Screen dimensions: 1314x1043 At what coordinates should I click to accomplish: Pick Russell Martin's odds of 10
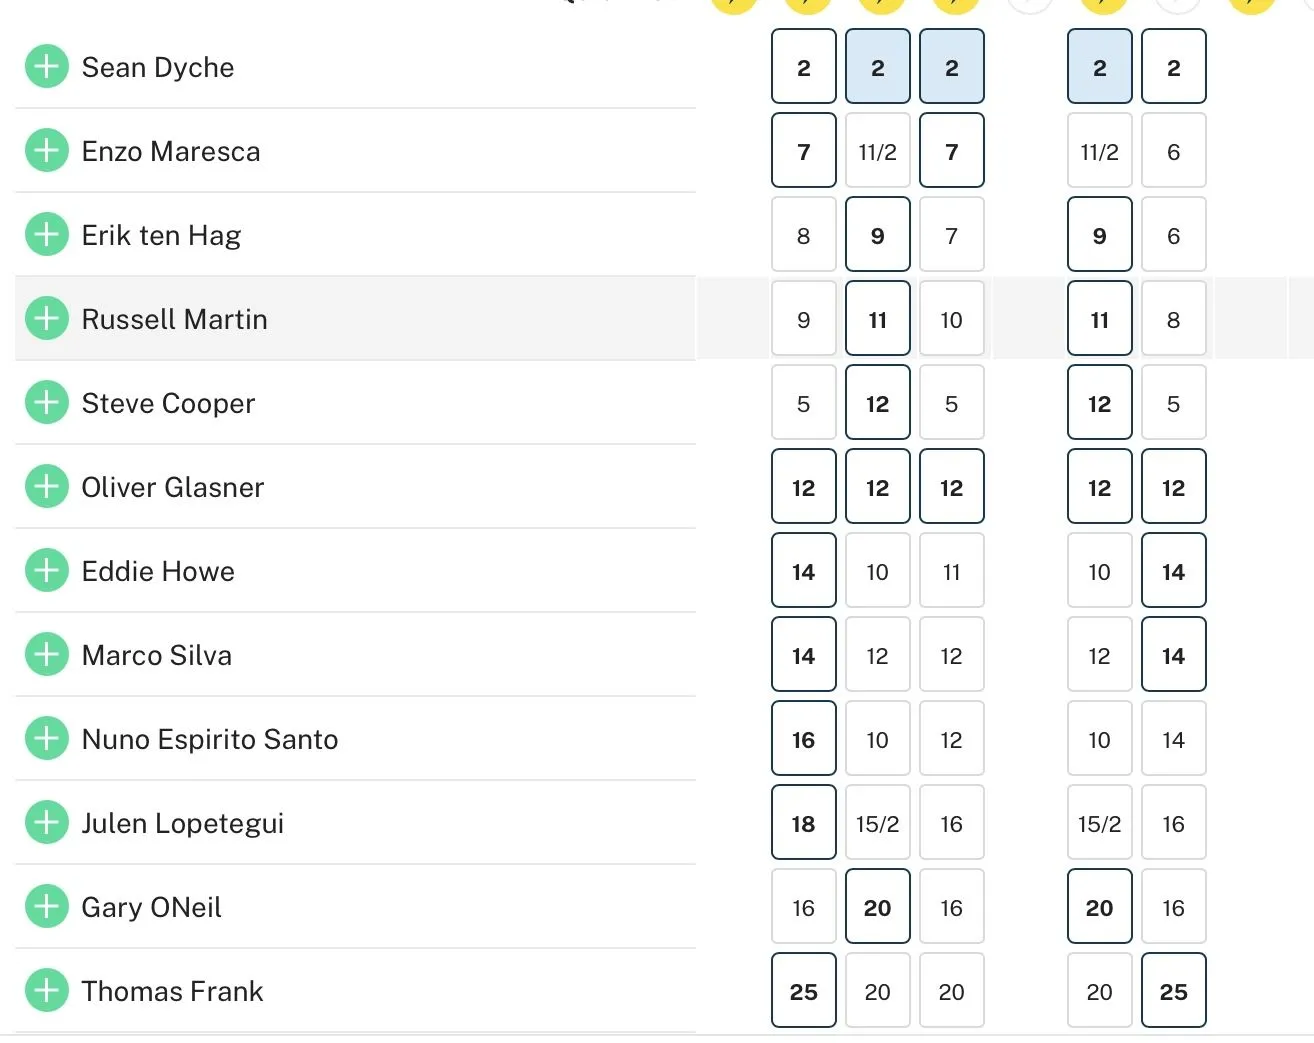tap(951, 319)
